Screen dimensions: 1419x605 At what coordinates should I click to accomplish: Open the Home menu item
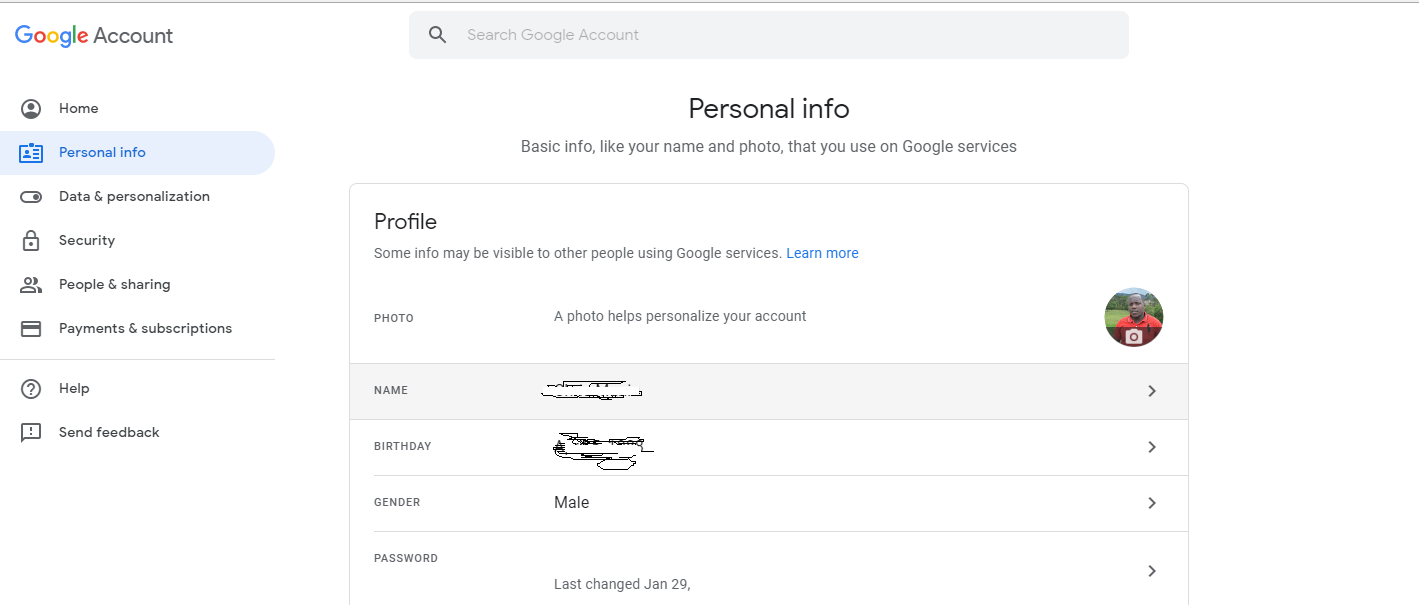137,108
